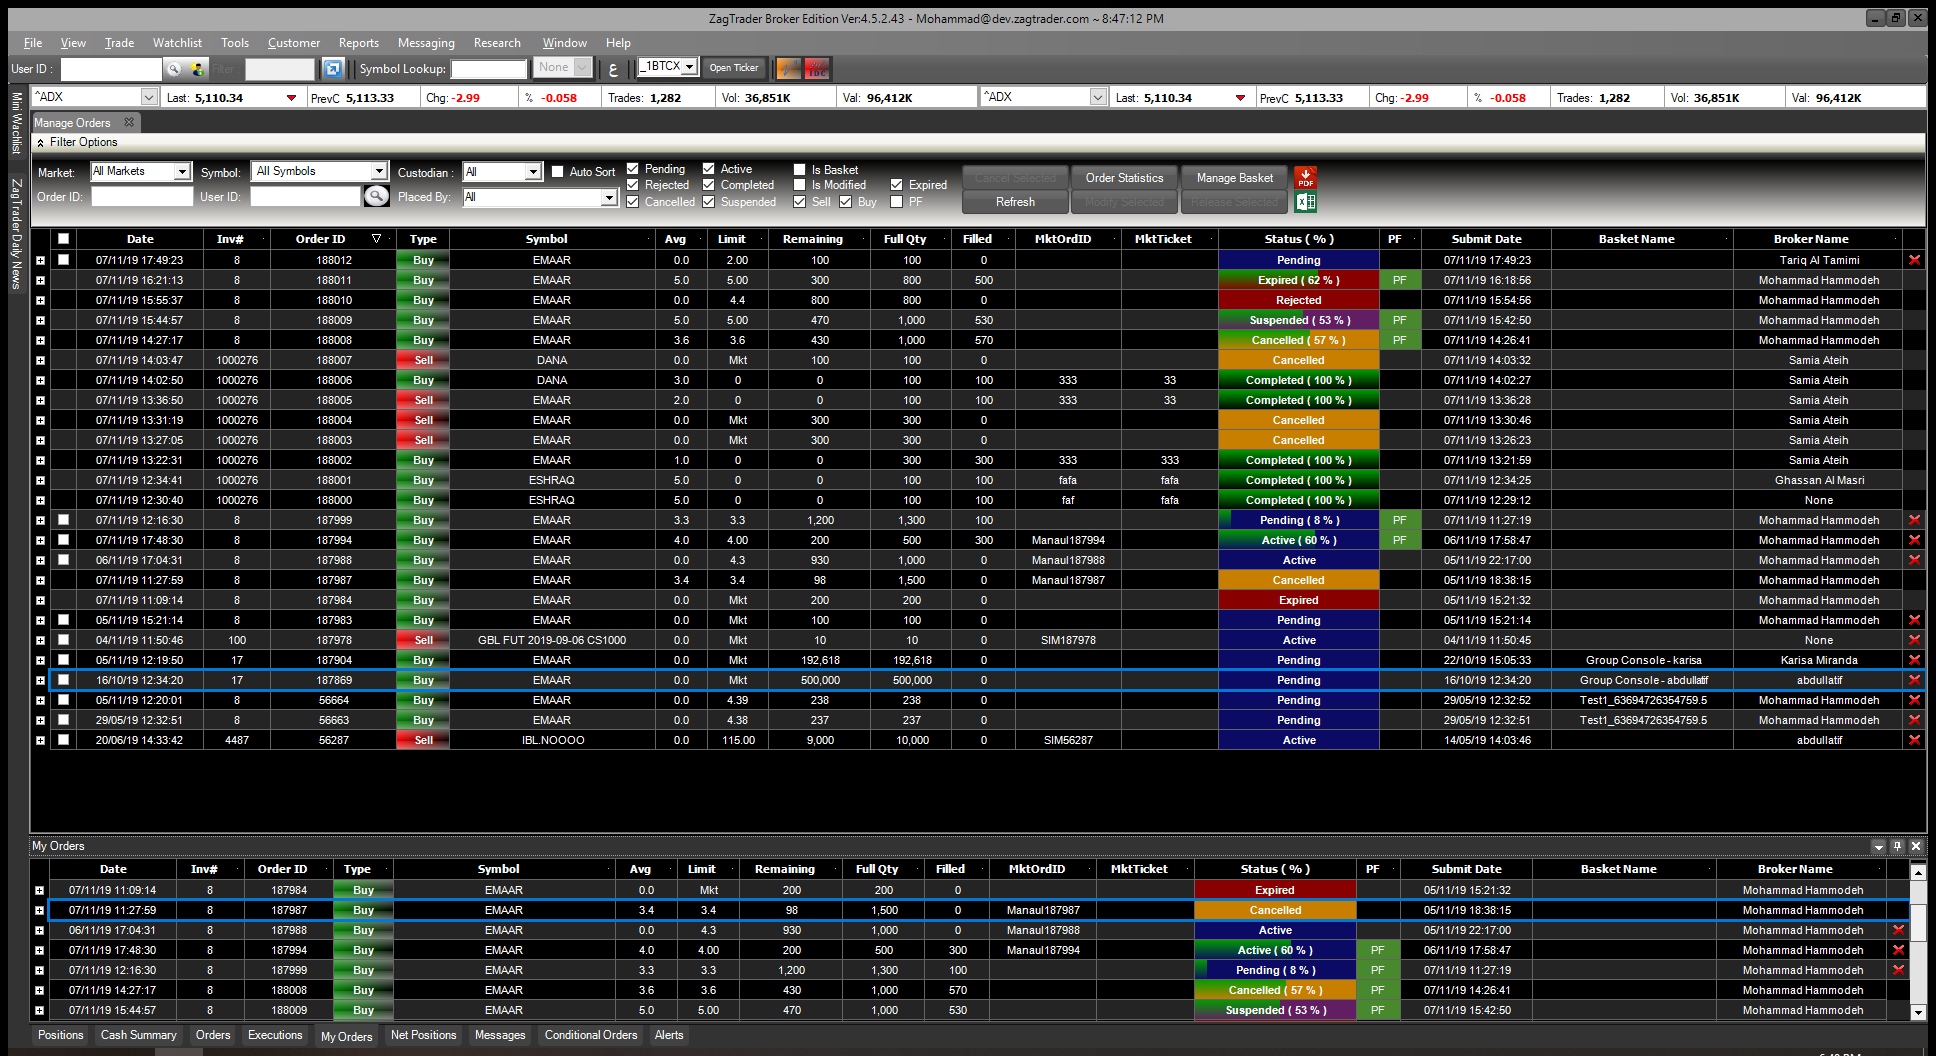Click the Order Statistics button
This screenshot has width=1936, height=1056.
click(1124, 178)
